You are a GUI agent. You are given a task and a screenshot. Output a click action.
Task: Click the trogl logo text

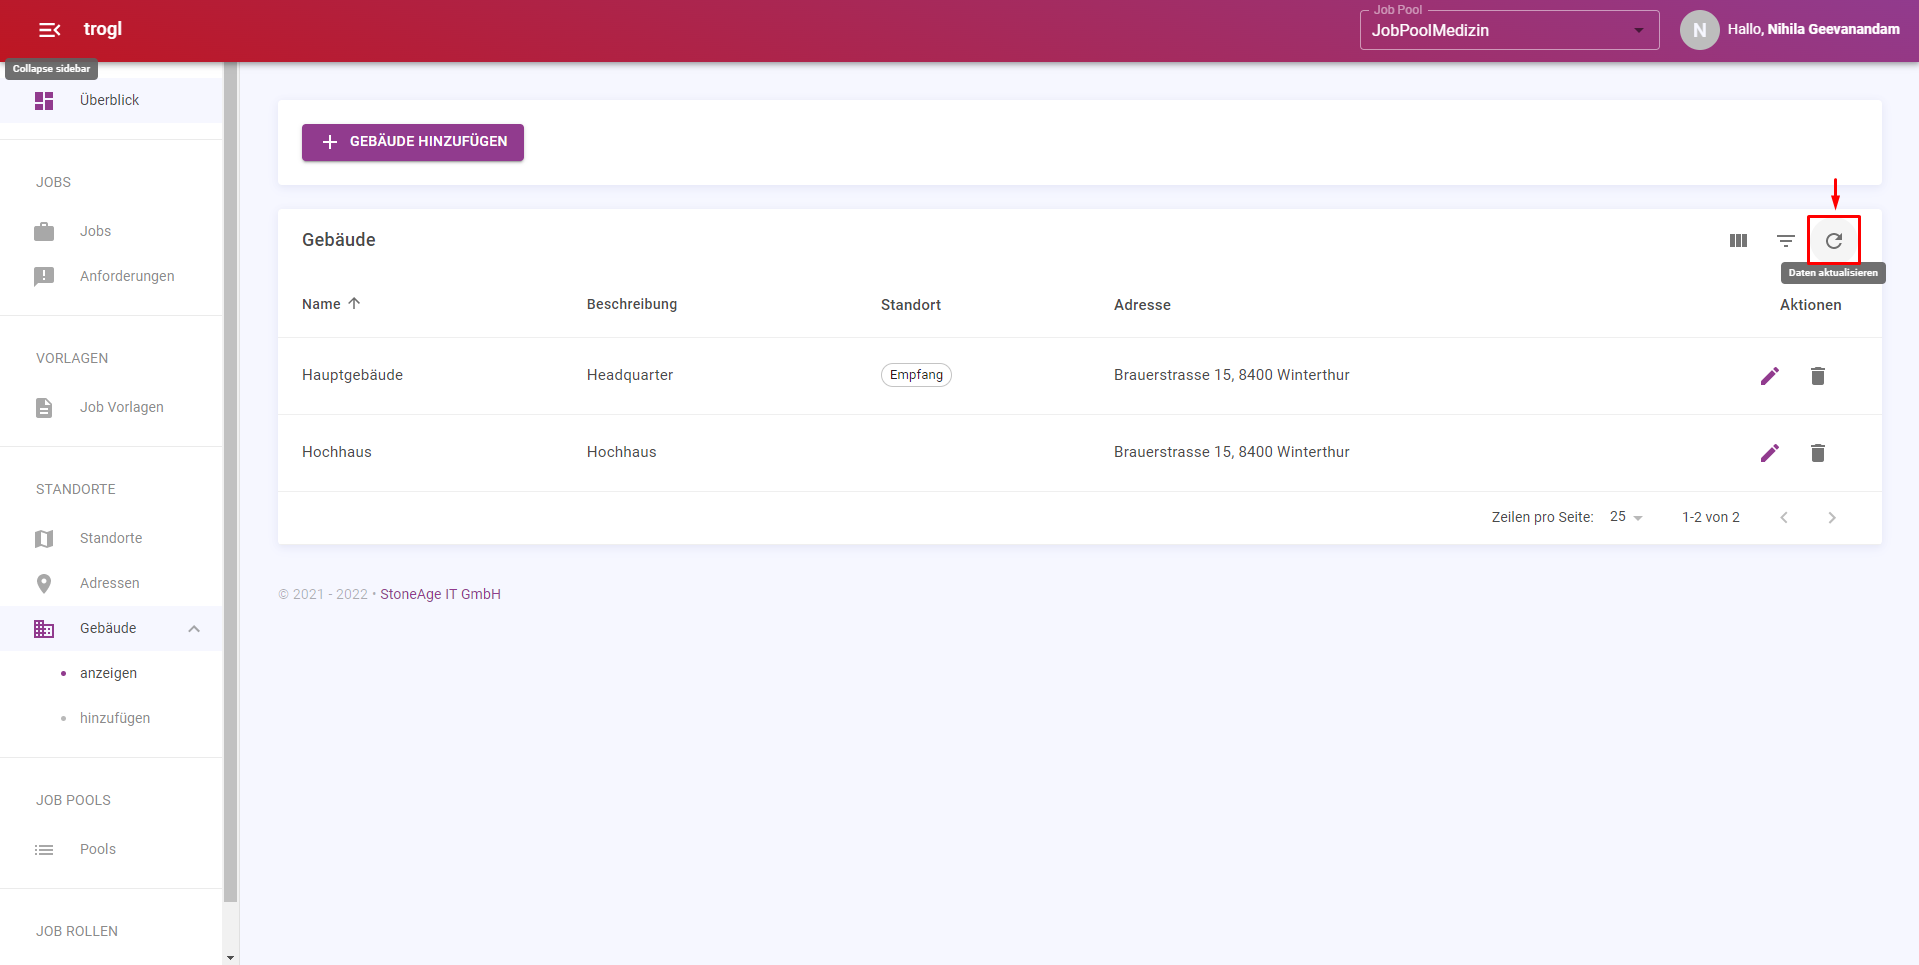tap(103, 29)
